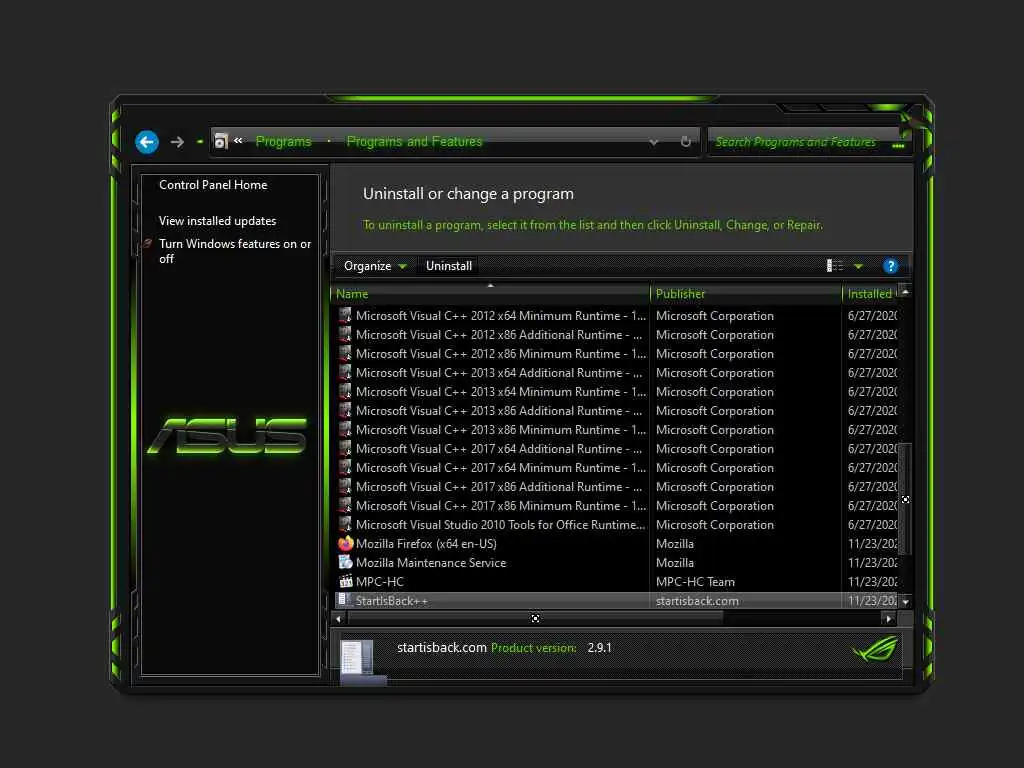Click the Visual Studio 2010 Tools for Office icon
The width and height of the screenshot is (1024, 768).
(345, 524)
